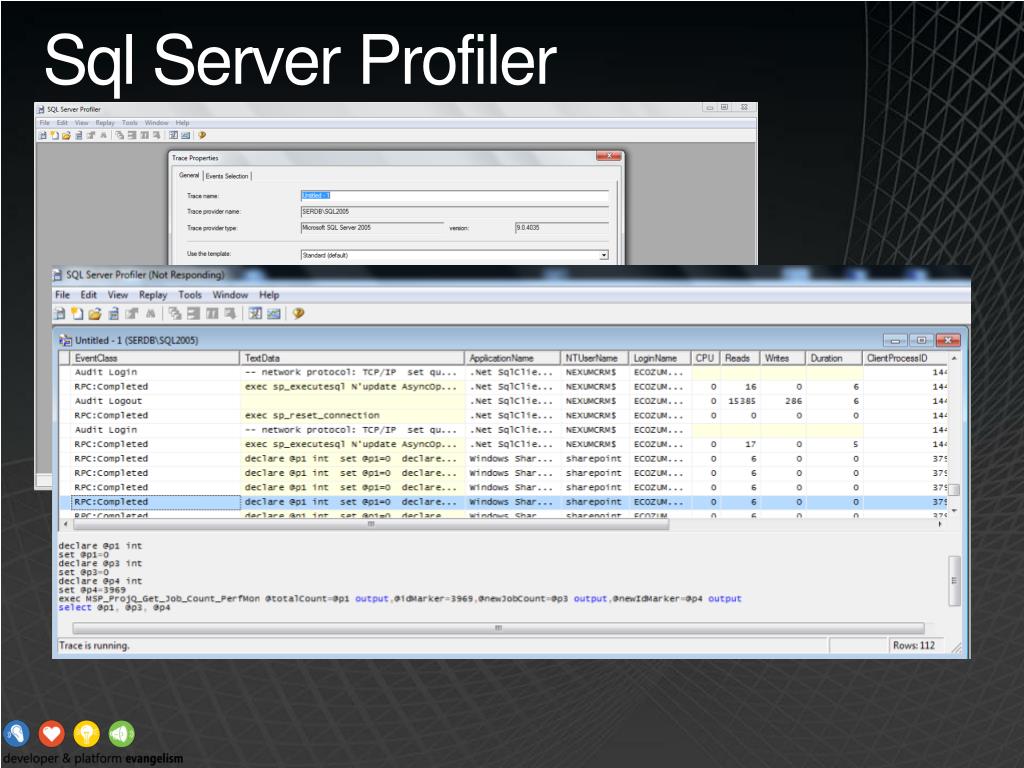Click trace grid scroll-up arrow
Screen dimensions: 1024x768
point(954,358)
